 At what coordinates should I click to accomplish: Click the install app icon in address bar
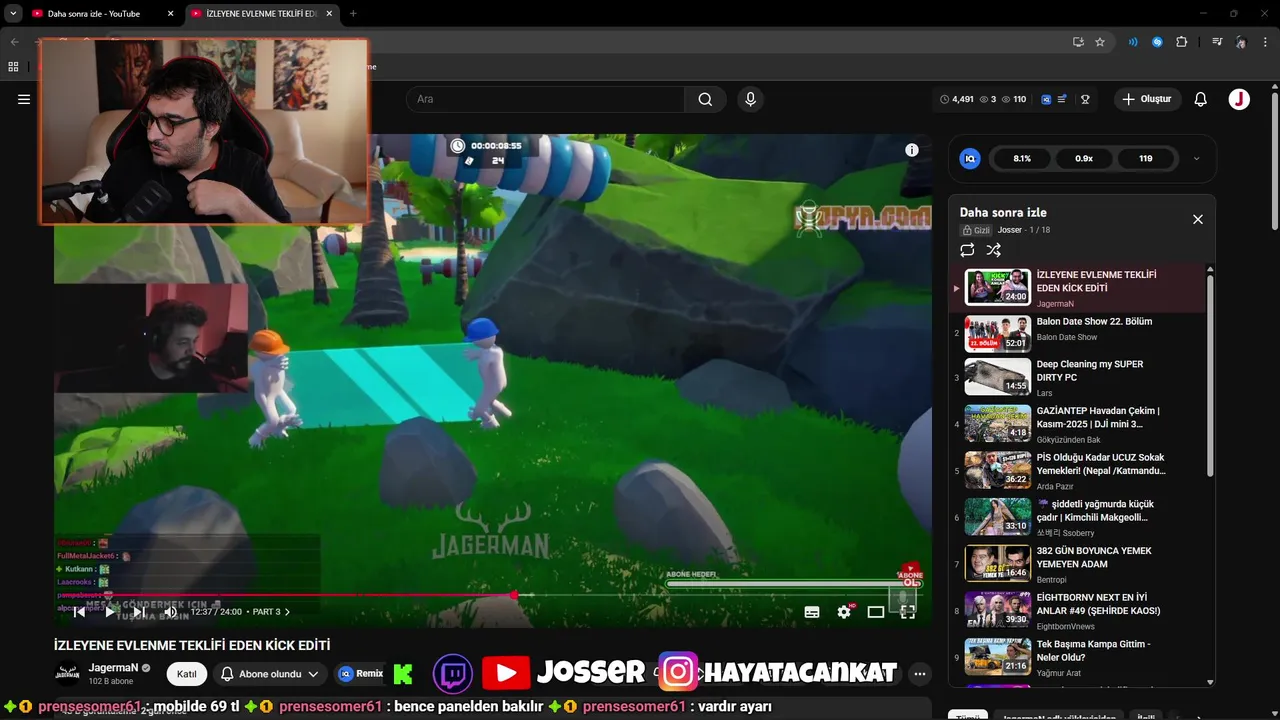(1078, 42)
